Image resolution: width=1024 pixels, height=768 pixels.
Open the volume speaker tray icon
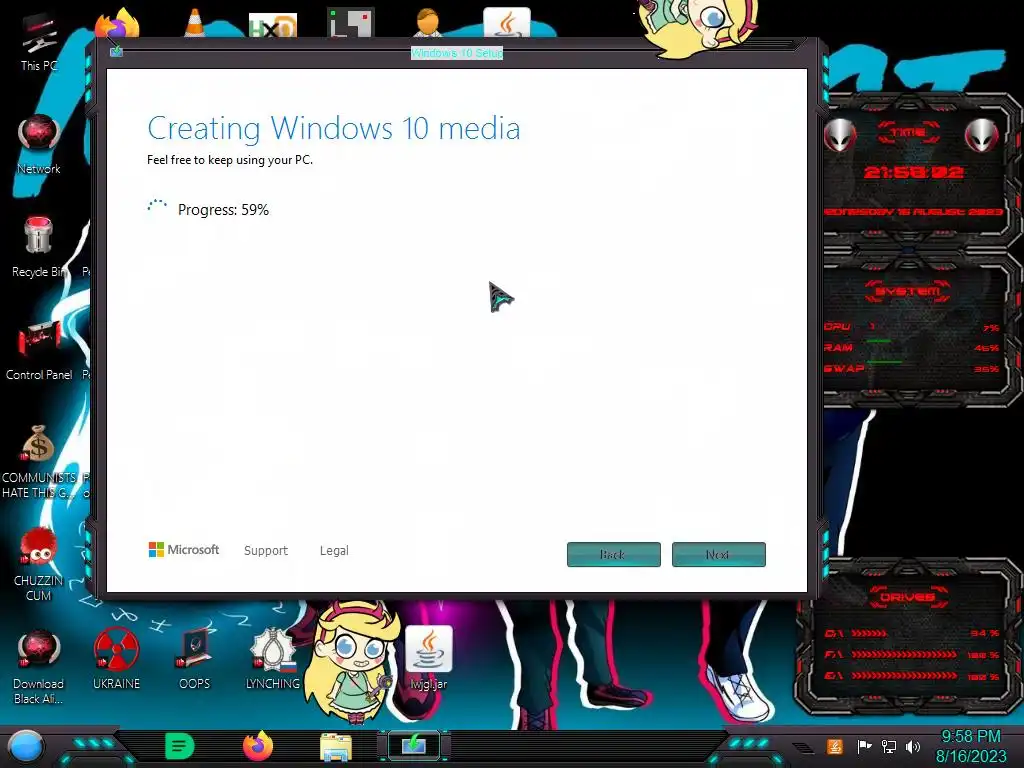click(x=913, y=746)
